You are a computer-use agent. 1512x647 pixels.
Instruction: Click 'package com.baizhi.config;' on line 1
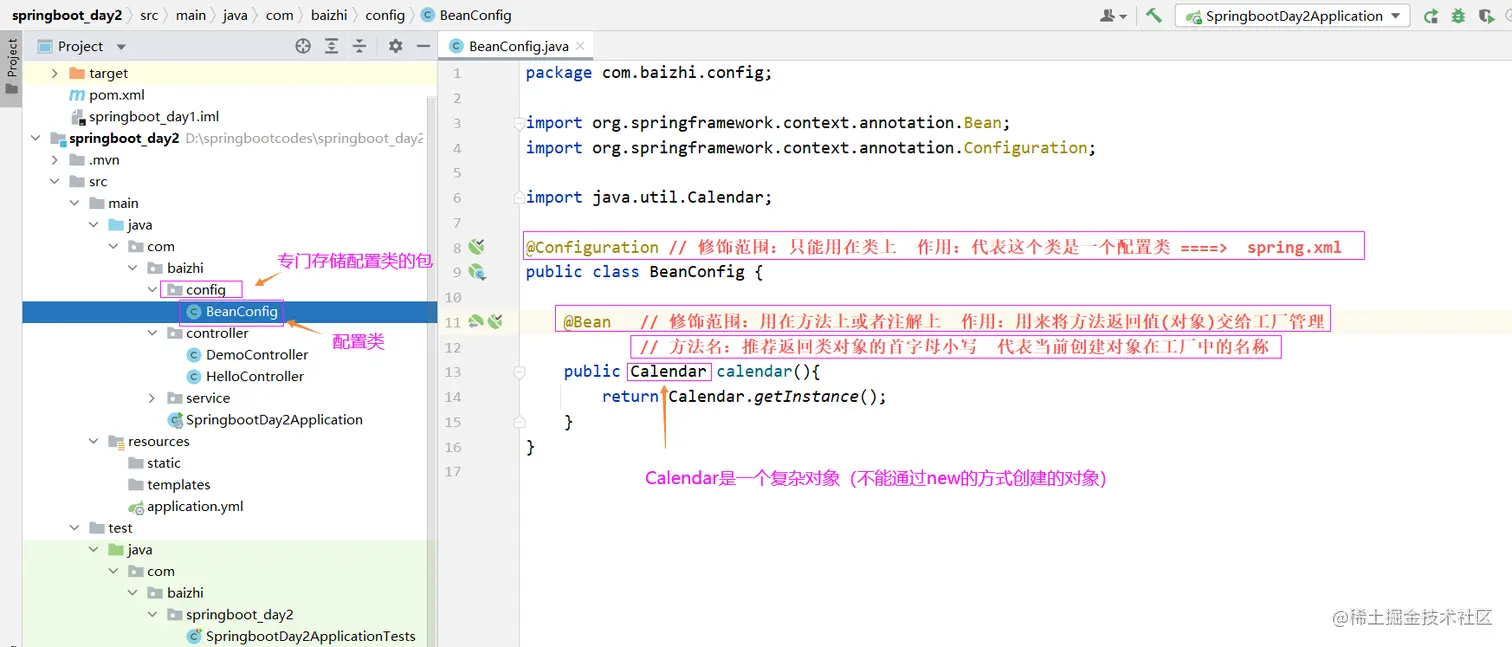[649, 73]
